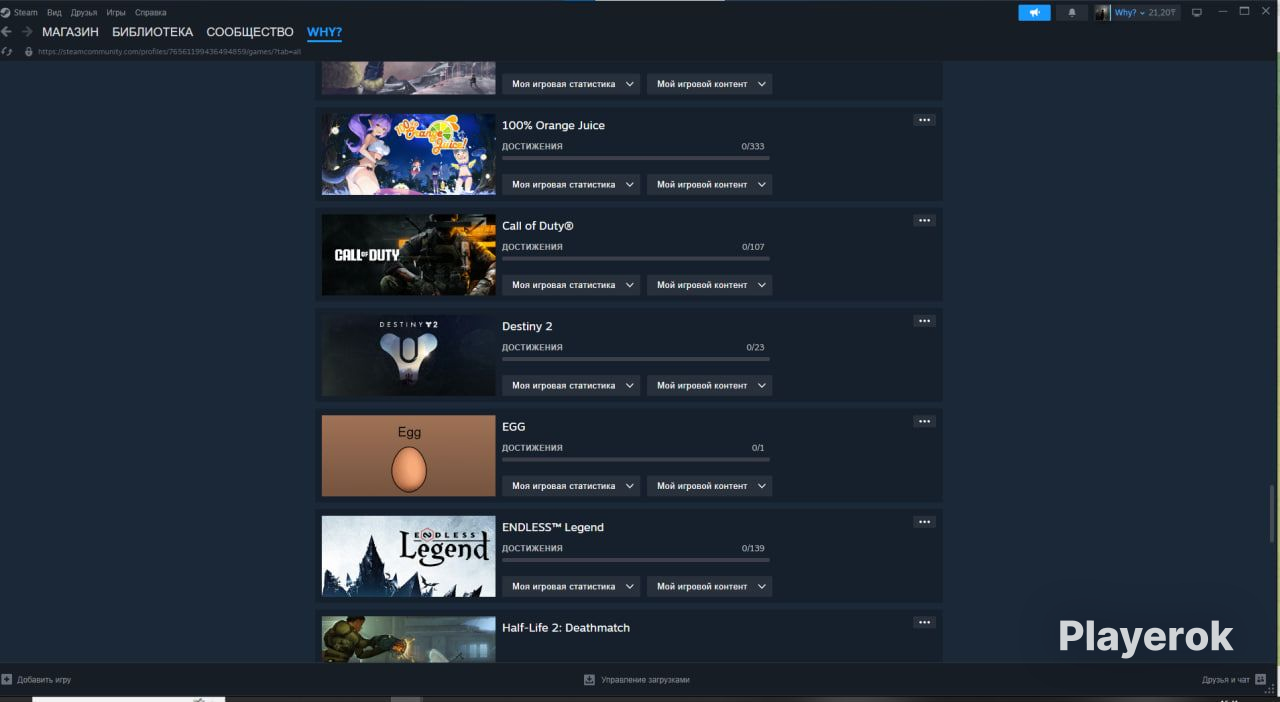Image resolution: width=1280 pixels, height=702 pixels.
Task: Open the notifications bell
Action: [x=1072, y=12]
